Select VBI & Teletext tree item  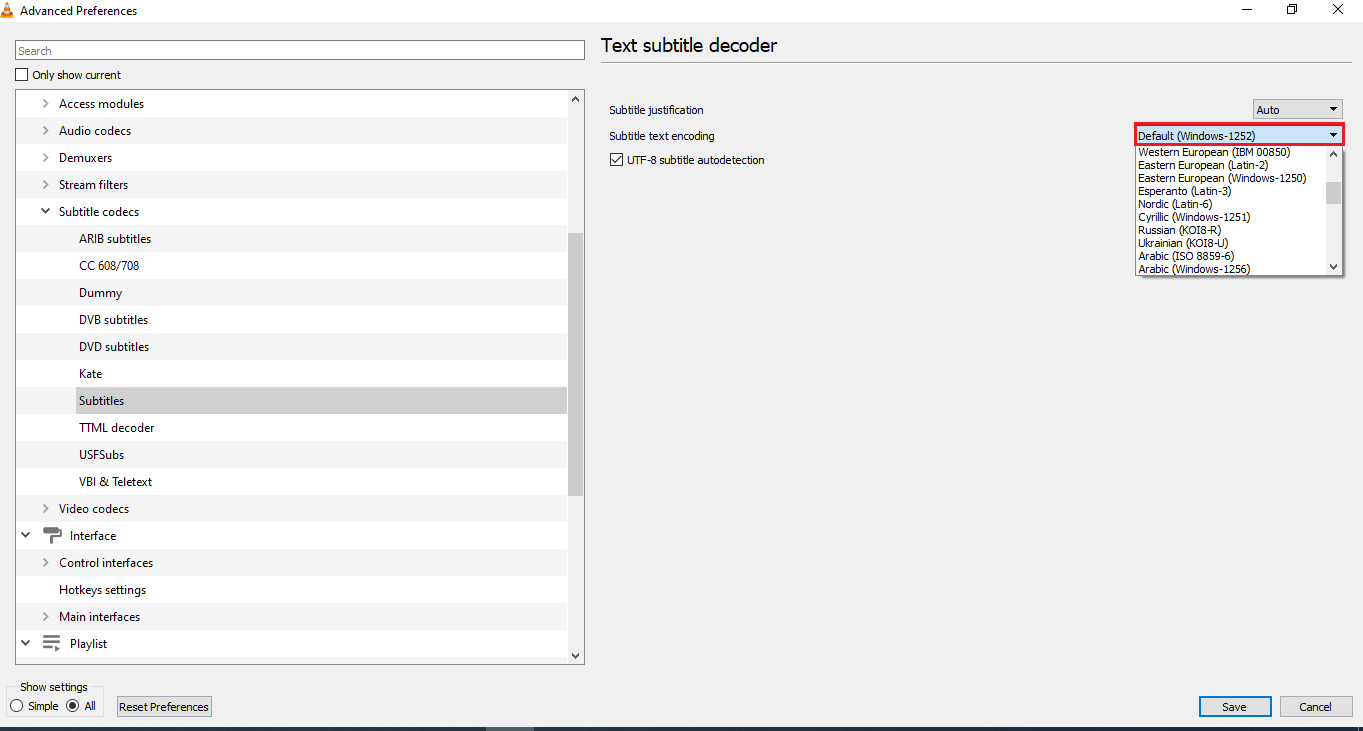click(x=116, y=482)
